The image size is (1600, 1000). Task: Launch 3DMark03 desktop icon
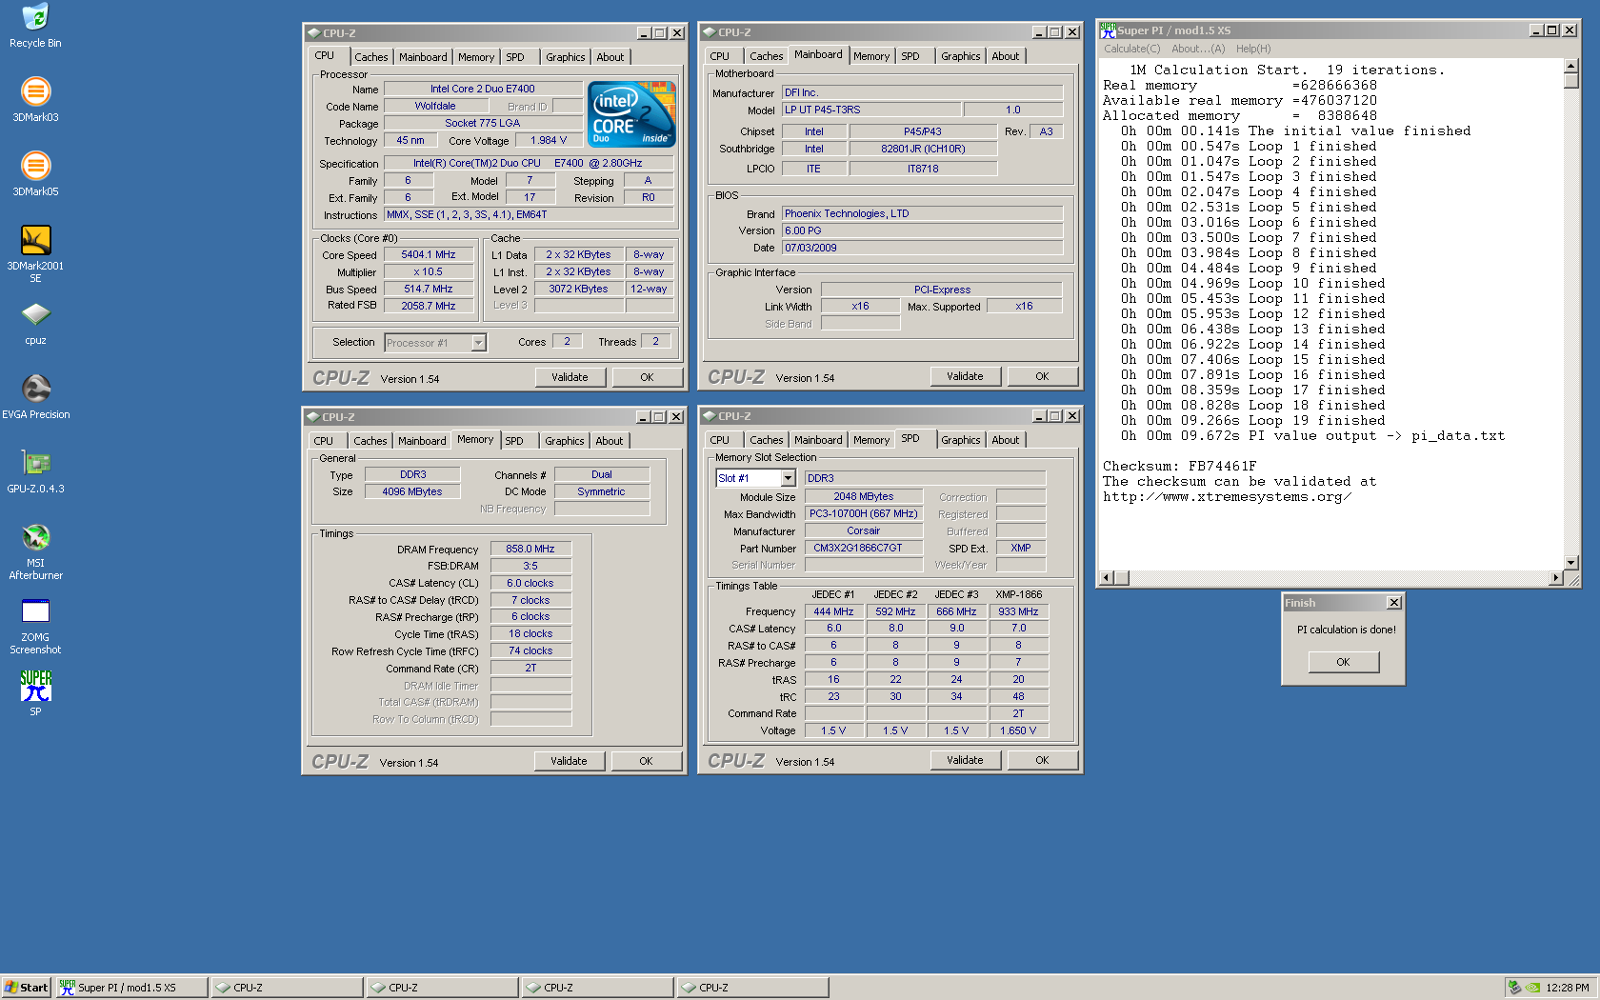coord(35,100)
